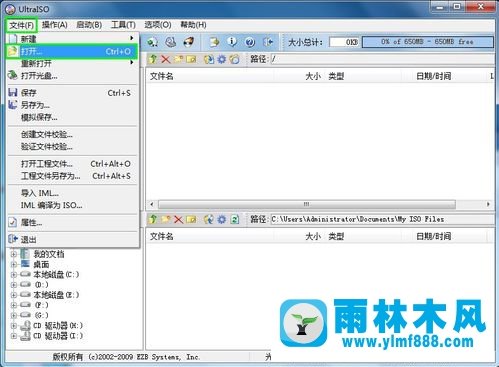Click the new folder icon in the ISO pane toolbar
Viewport: 499px width, 367px height.
(179, 59)
